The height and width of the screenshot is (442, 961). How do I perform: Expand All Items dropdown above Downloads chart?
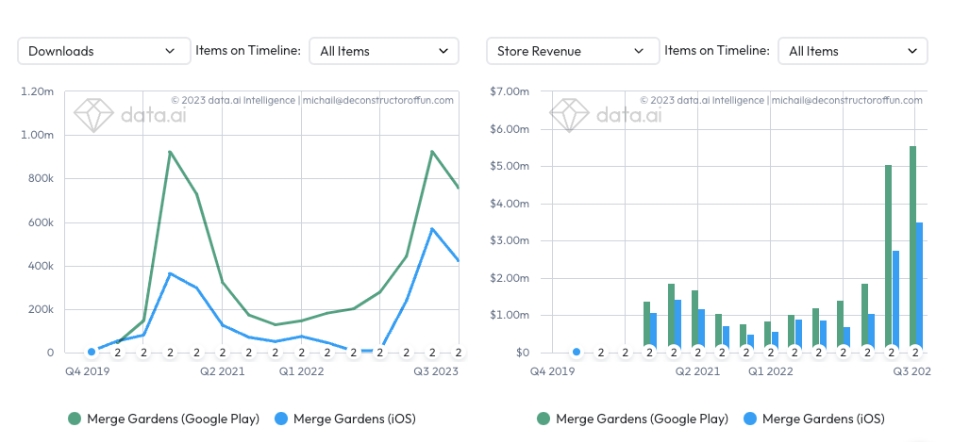click(x=384, y=51)
